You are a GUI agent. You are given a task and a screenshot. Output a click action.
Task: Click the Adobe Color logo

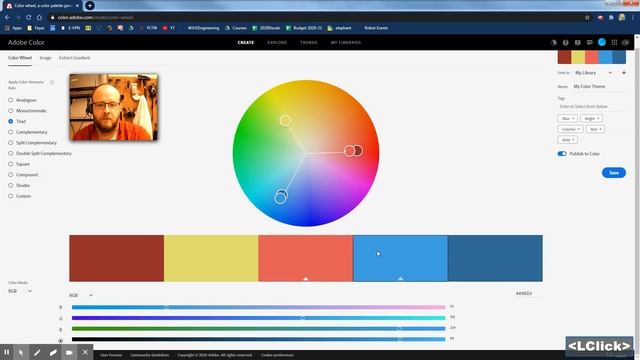click(x=26, y=42)
